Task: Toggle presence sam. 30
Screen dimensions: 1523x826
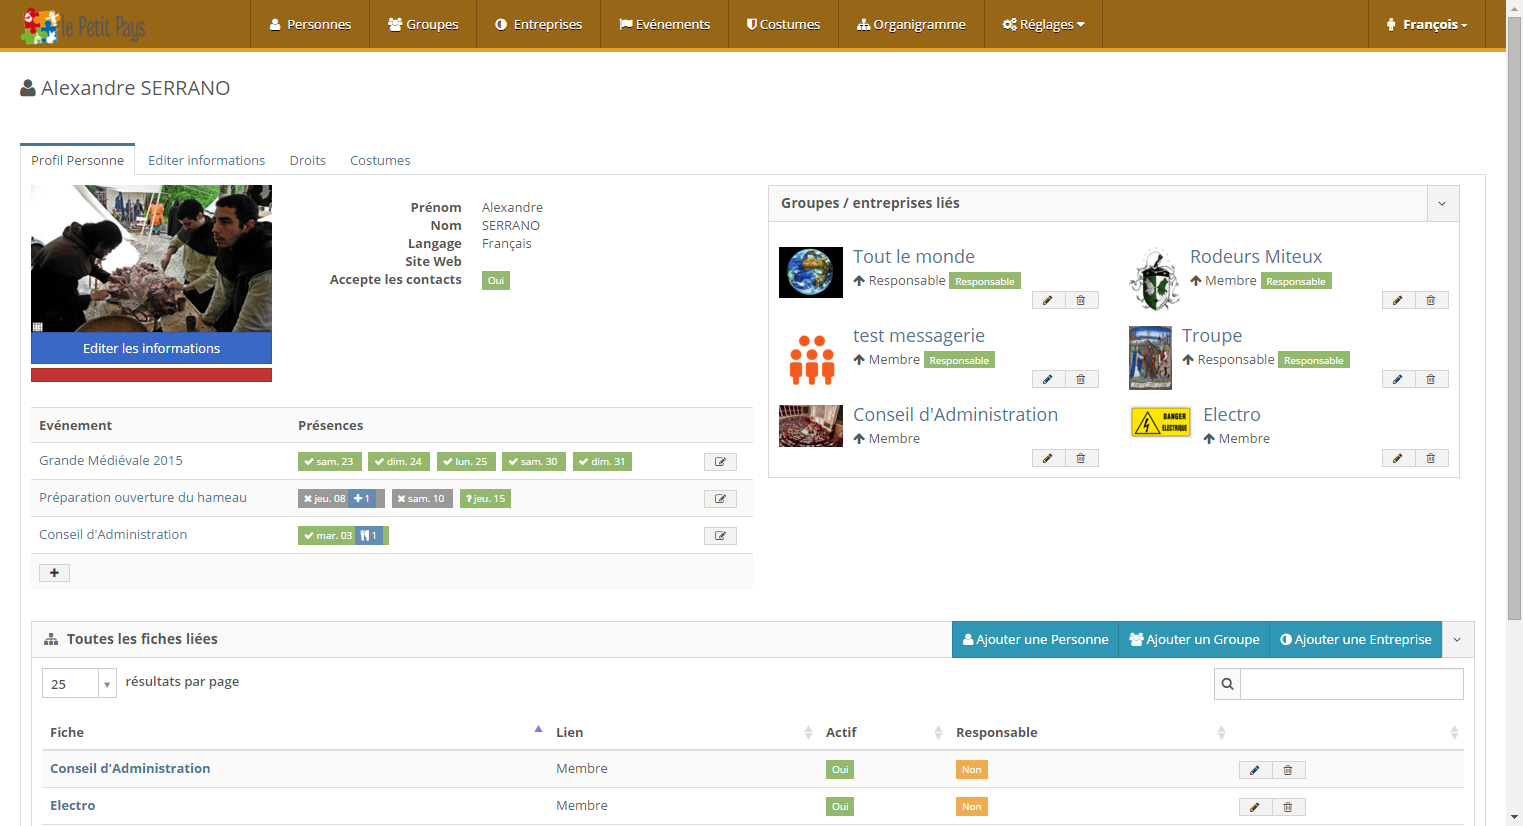Action: coord(534,462)
